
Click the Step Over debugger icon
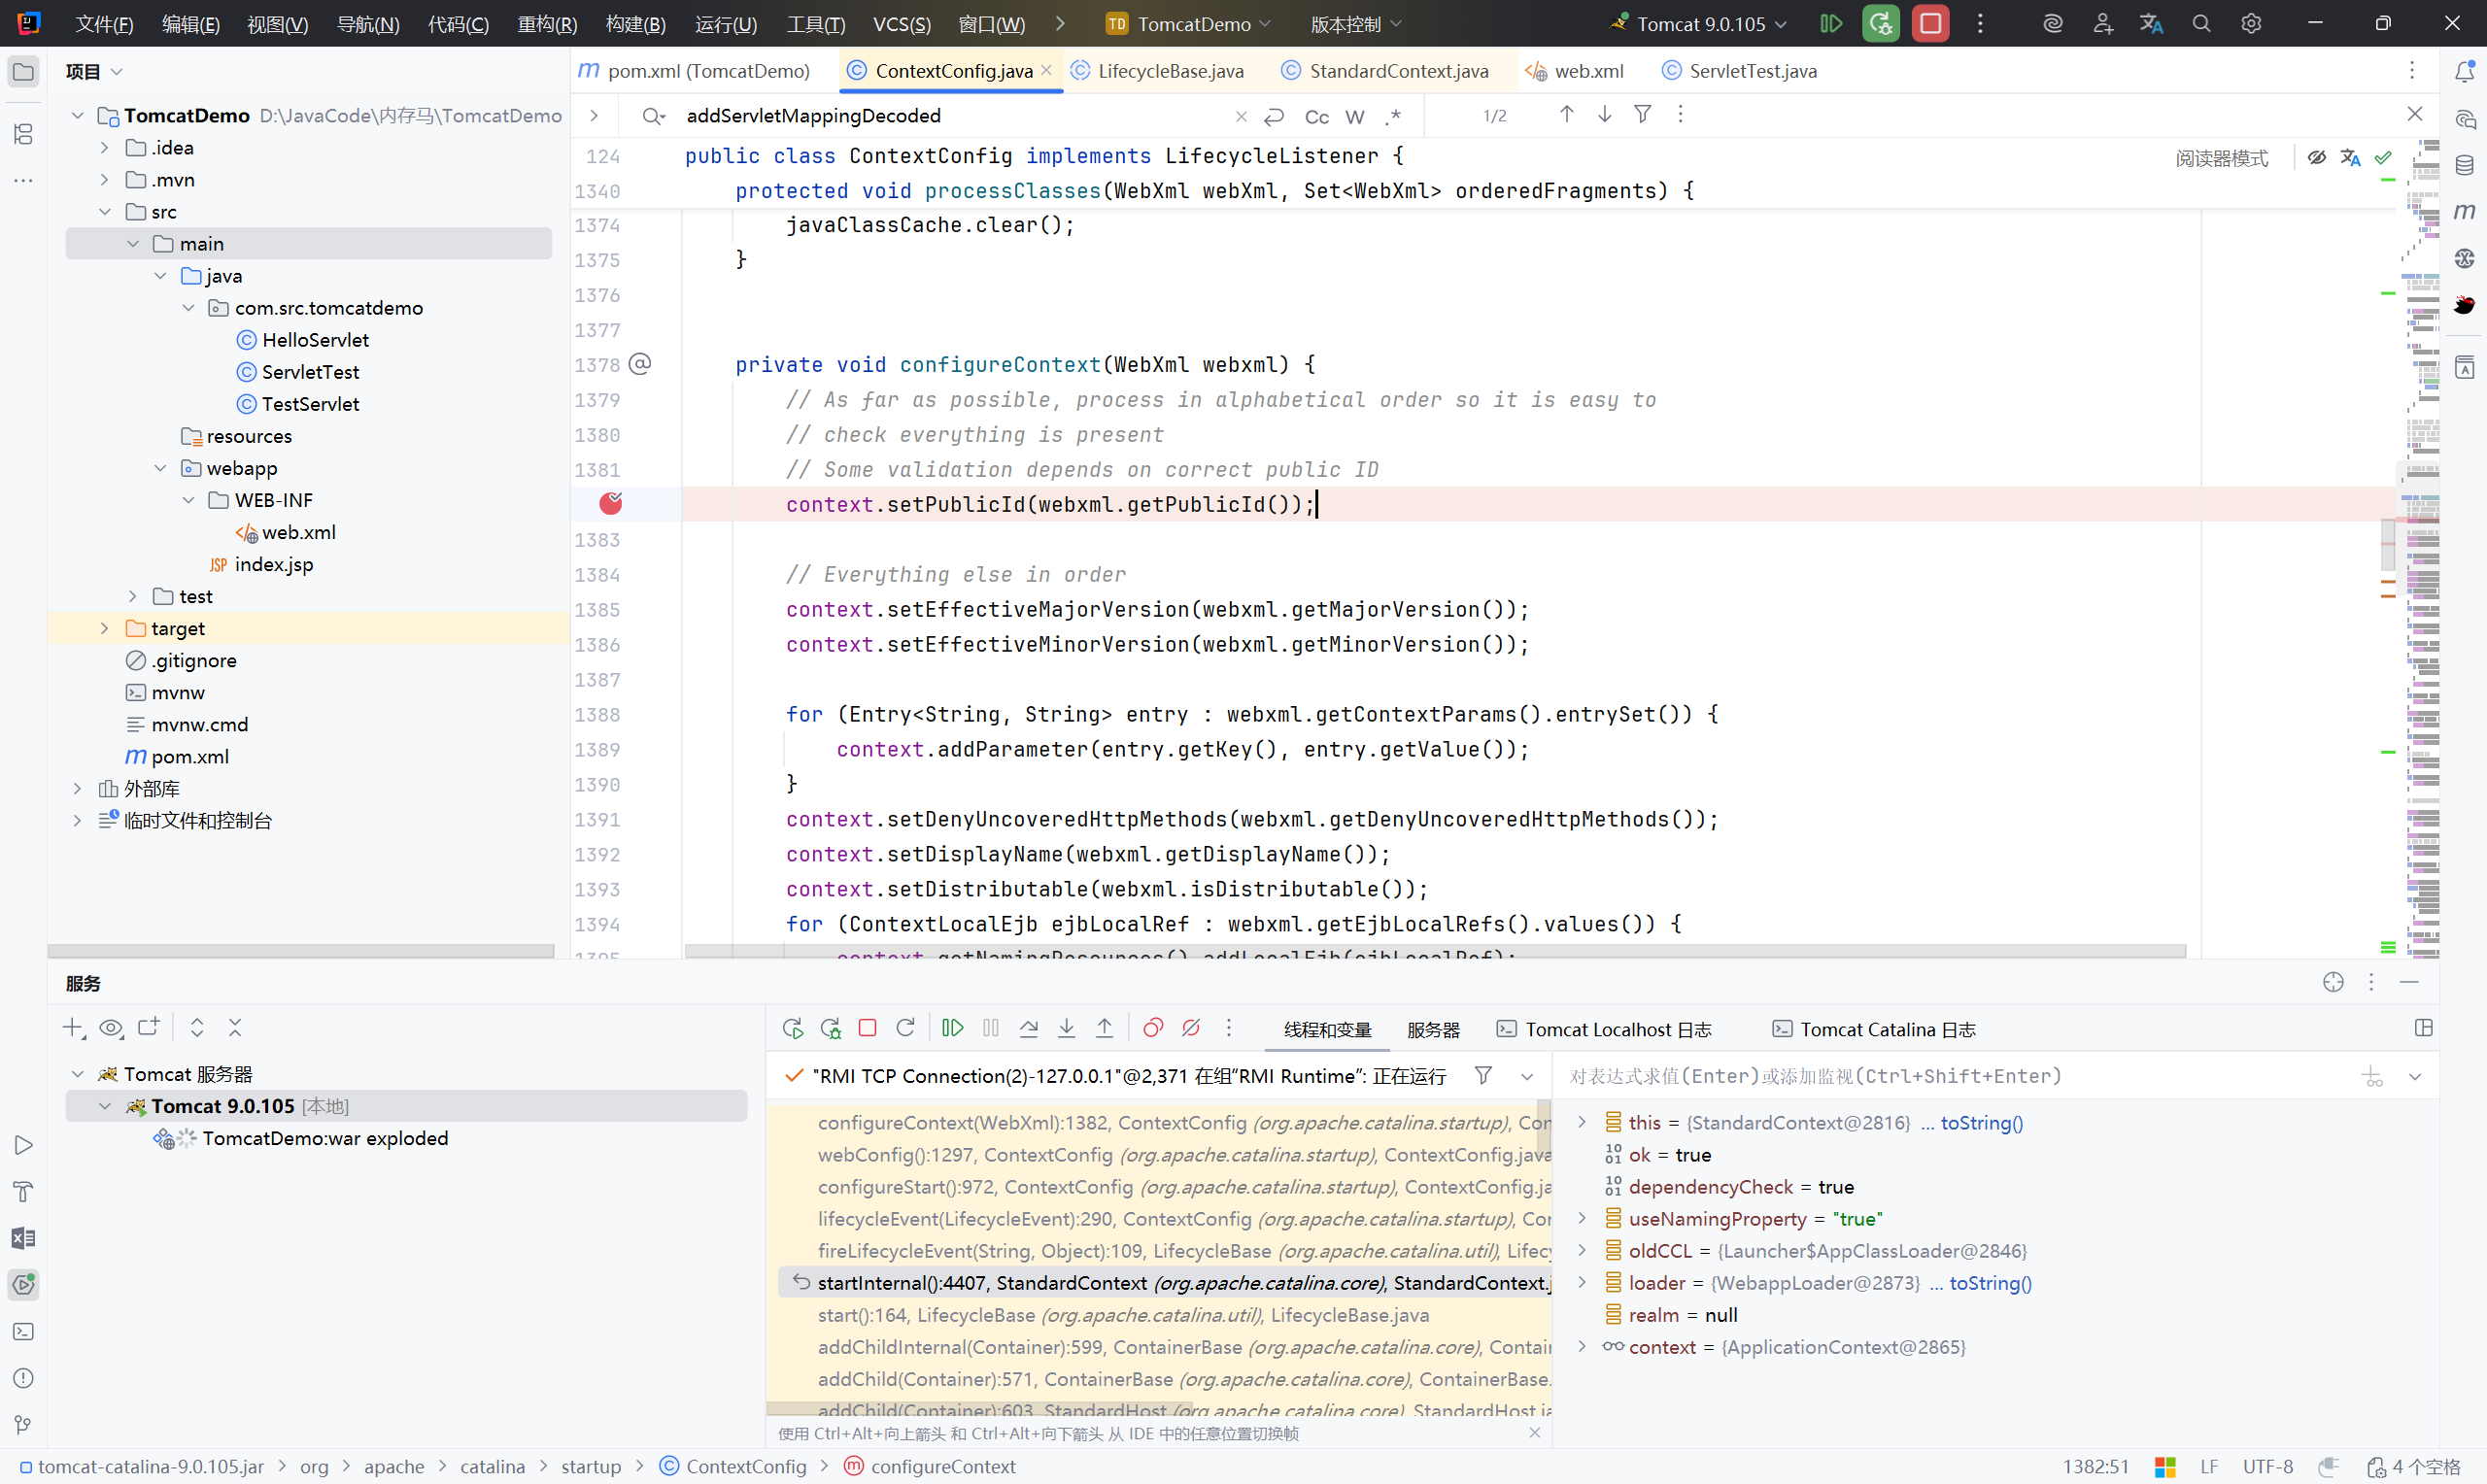pyautogui.click(x=1028, y=1028)
